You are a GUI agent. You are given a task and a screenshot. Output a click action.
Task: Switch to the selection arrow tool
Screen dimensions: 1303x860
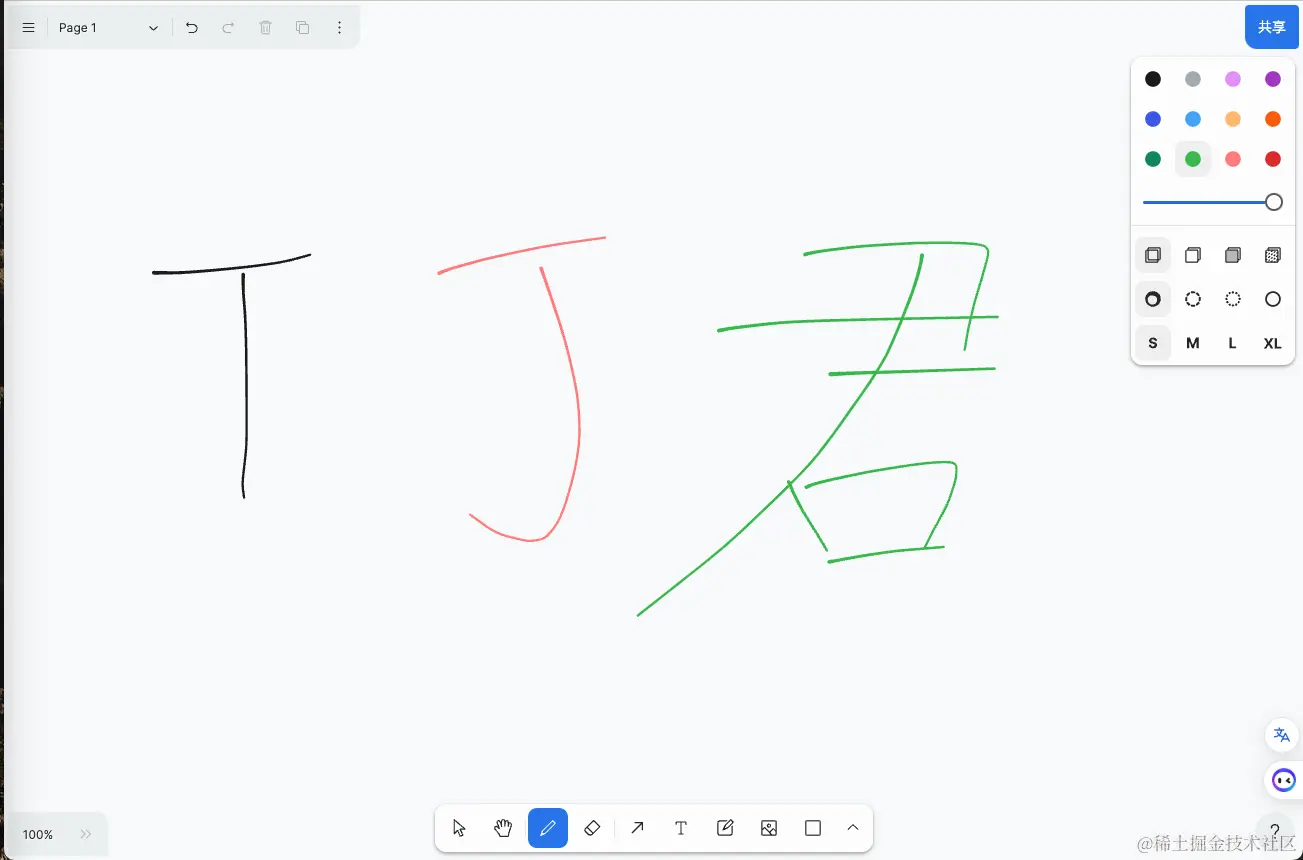[459, 827]
